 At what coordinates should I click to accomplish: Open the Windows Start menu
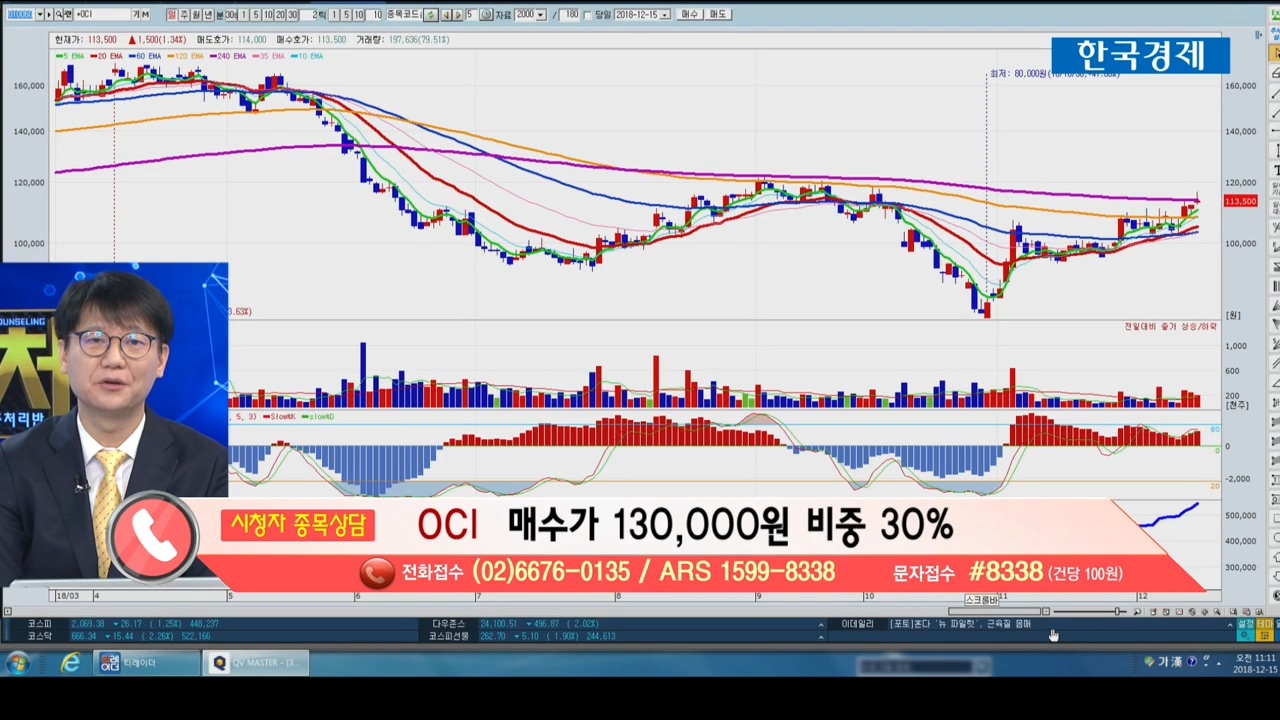17,663
